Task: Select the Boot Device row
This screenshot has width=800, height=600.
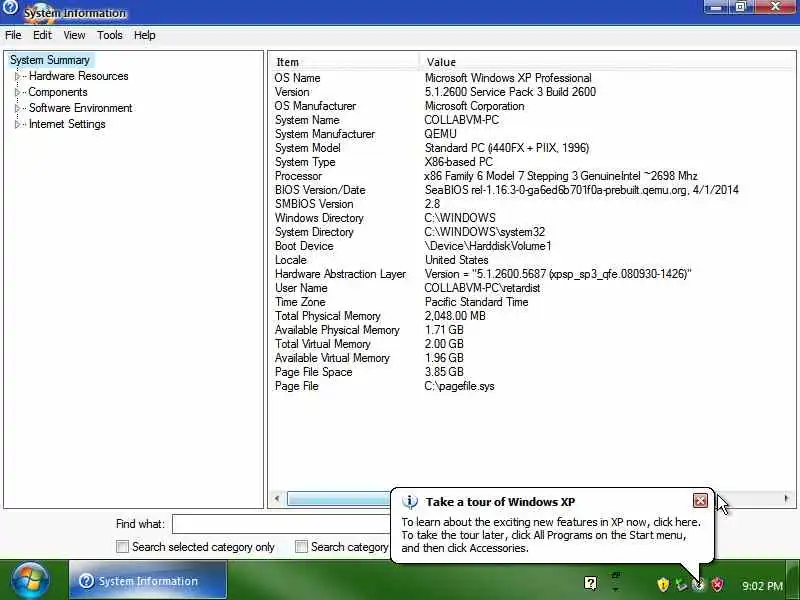Action: coord(532,246)
